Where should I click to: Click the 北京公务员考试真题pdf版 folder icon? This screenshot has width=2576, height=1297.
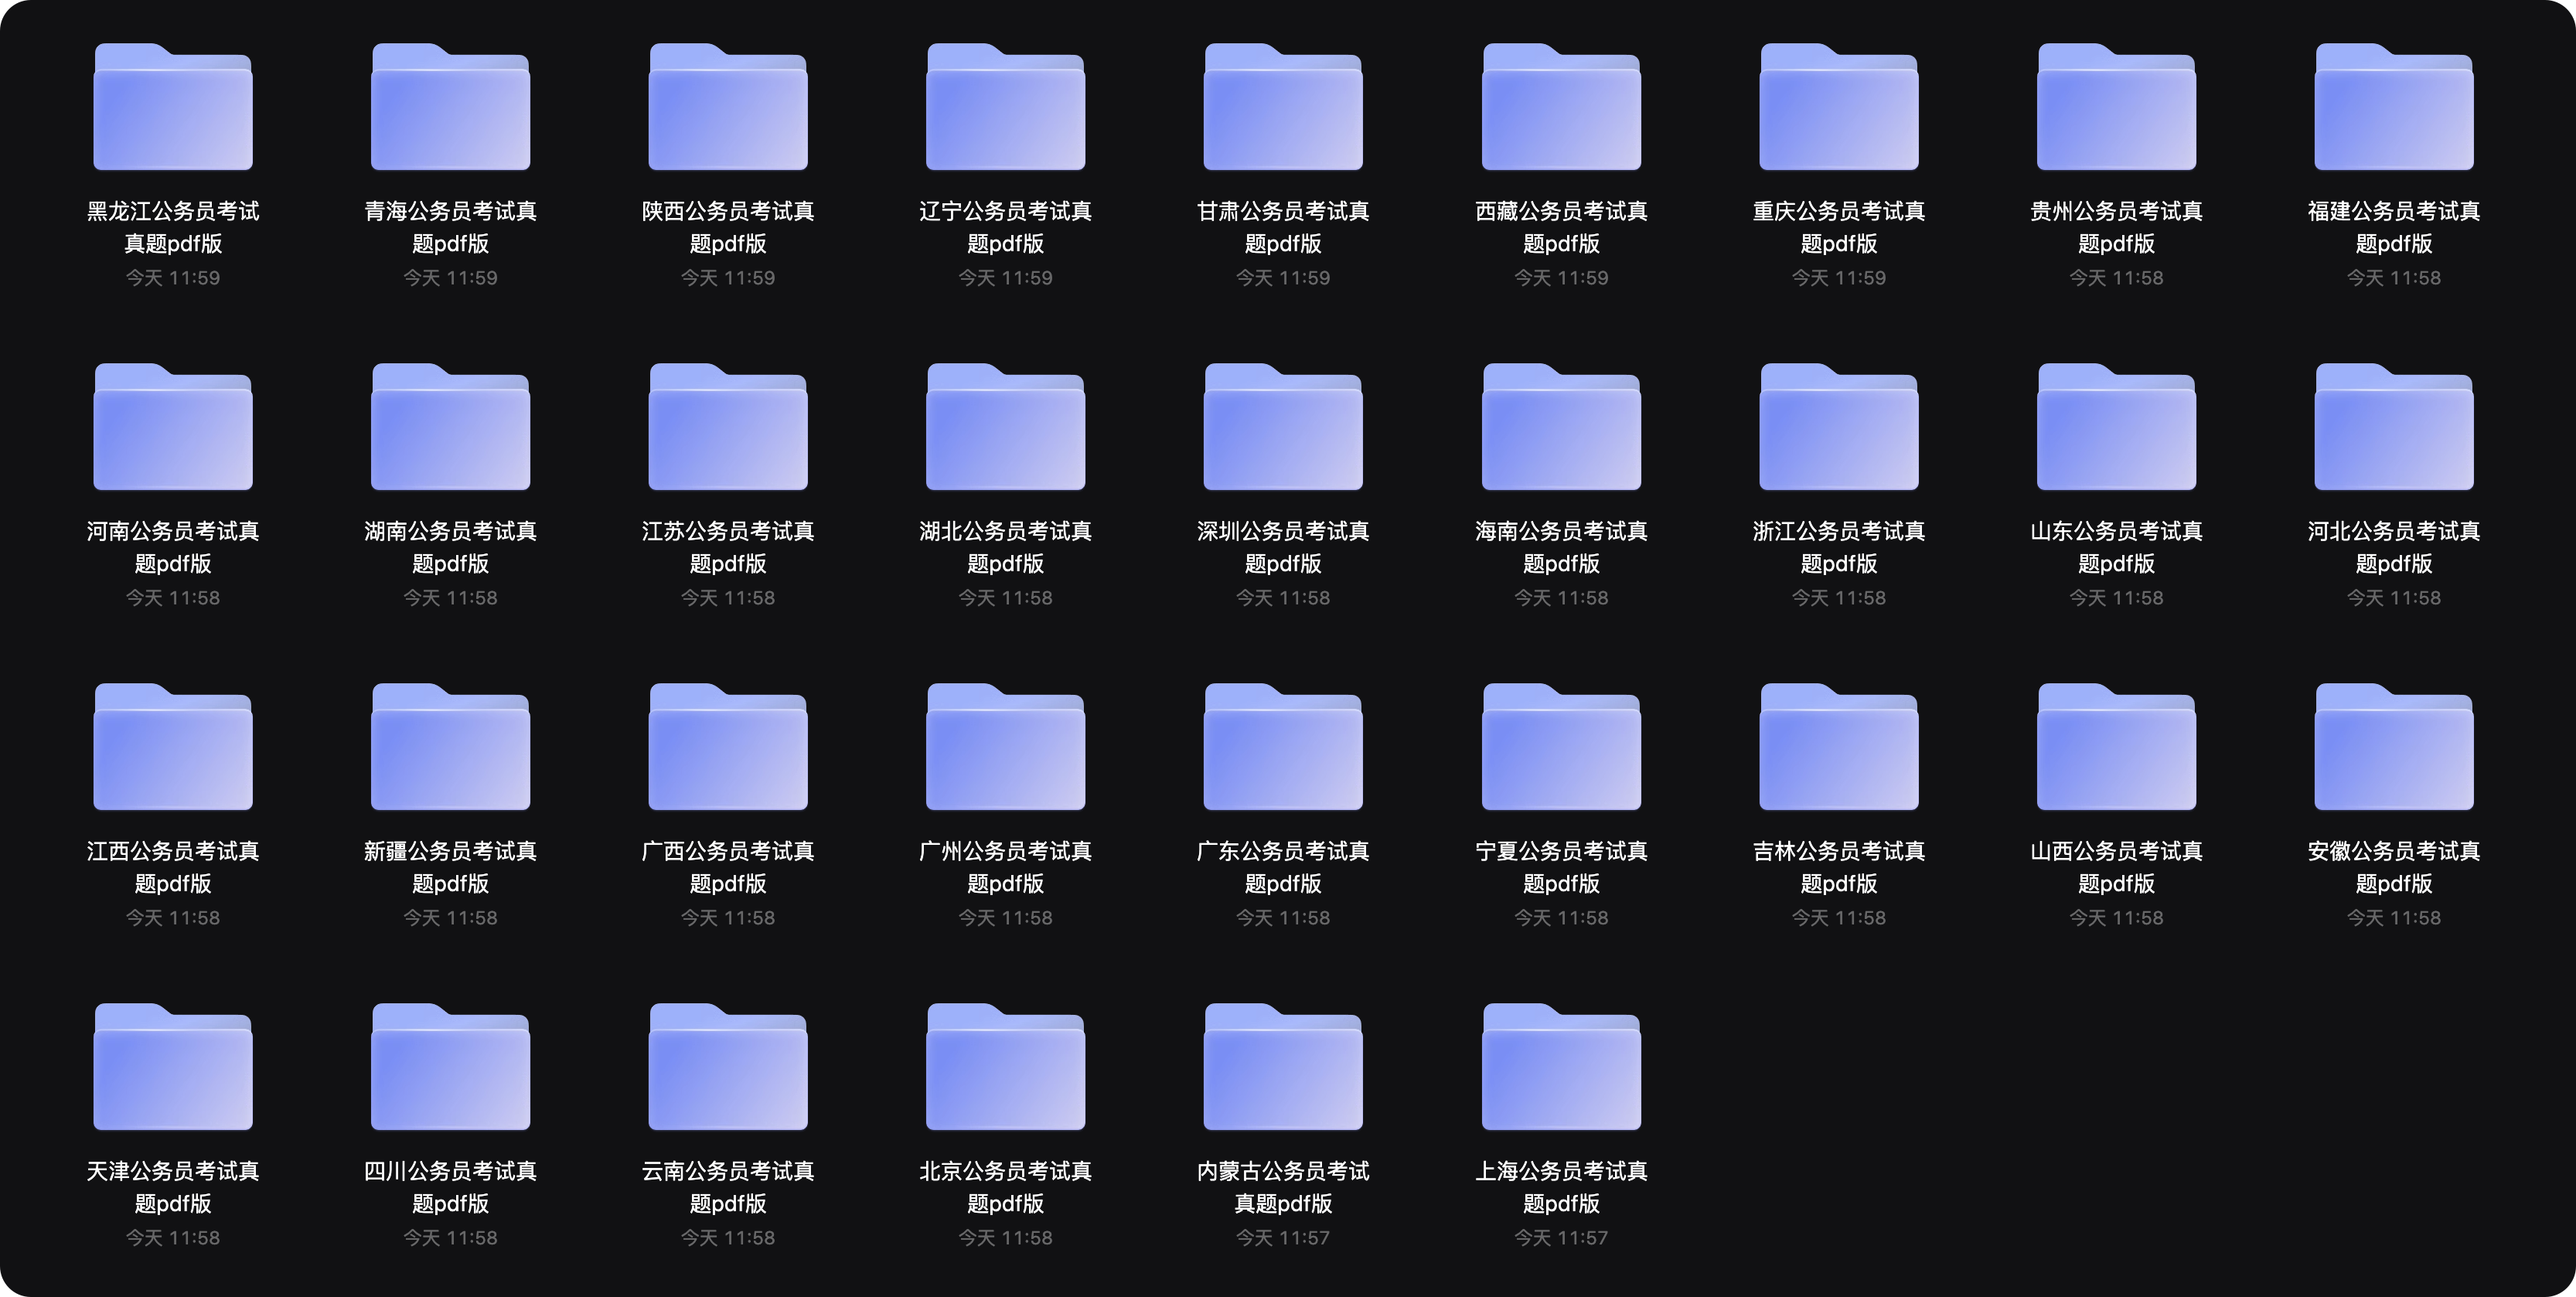click(x=1006, y=1067)
